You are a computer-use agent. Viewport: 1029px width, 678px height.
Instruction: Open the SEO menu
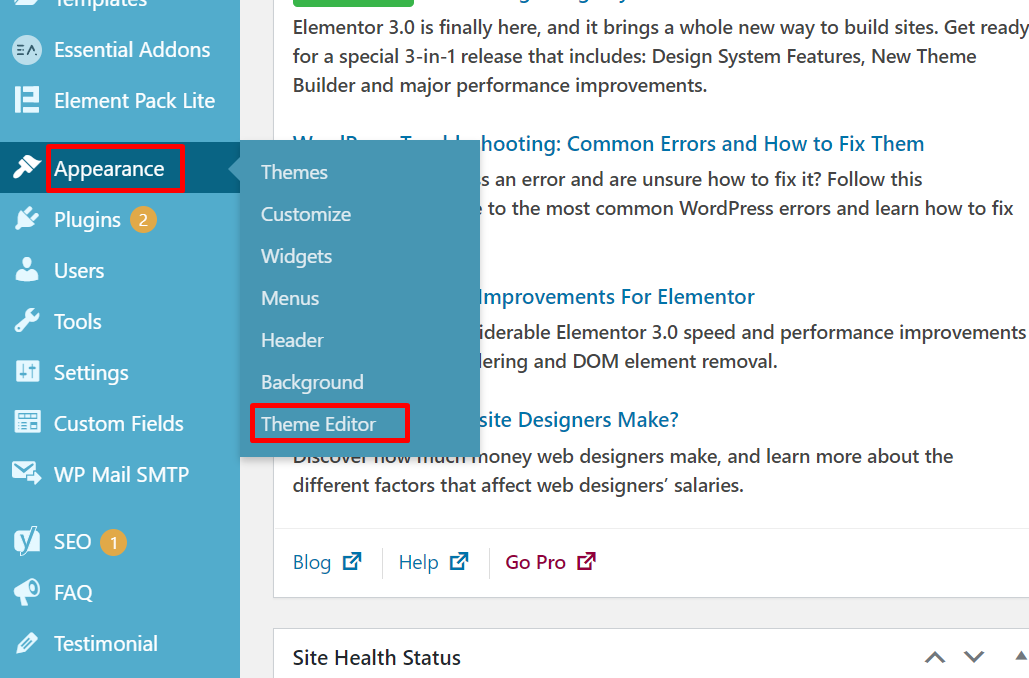tap(120, 542)
